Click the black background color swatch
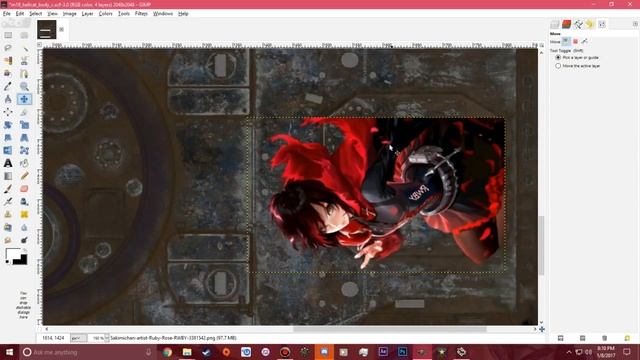The width and height of the screenshot is (640, 360). (21, 260)
